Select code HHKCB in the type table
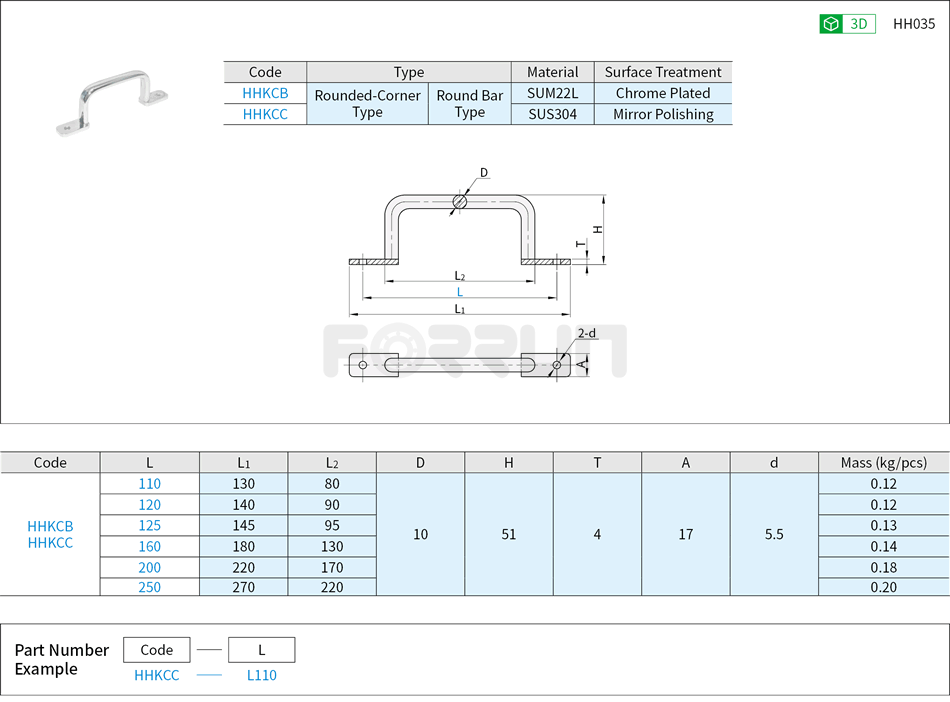This screenshot has height=702, width=950. click(264, 92)
